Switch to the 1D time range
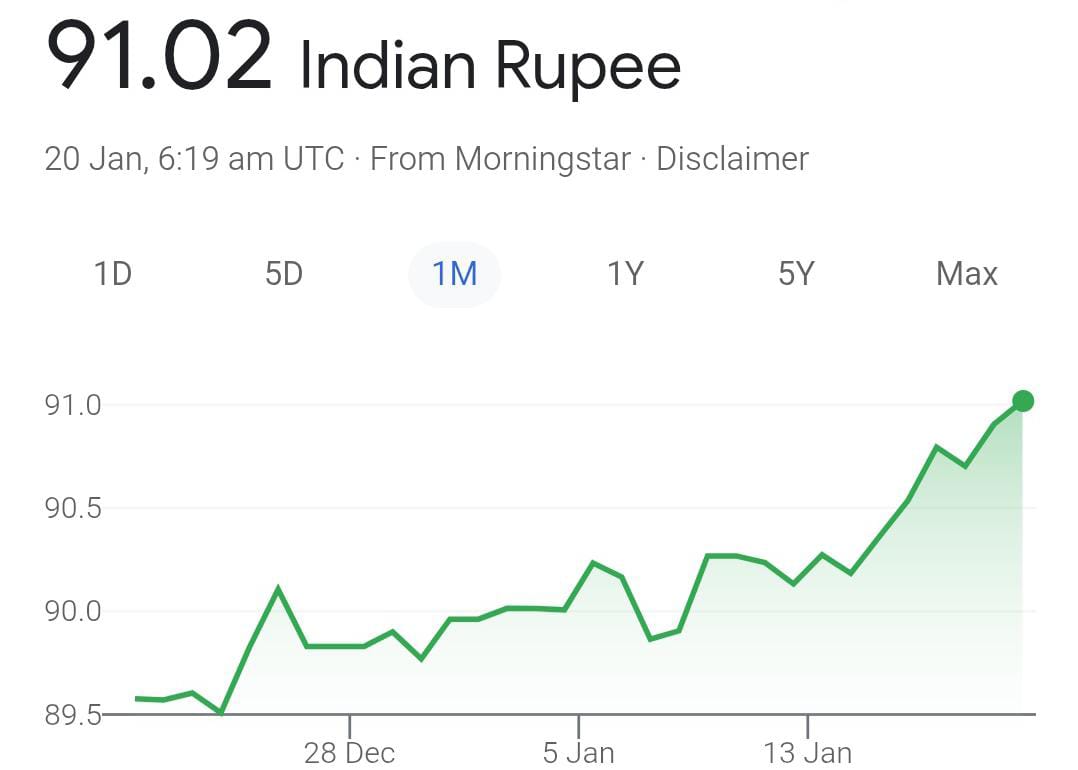Screen dimensions: 1078x770 [113, 274]
